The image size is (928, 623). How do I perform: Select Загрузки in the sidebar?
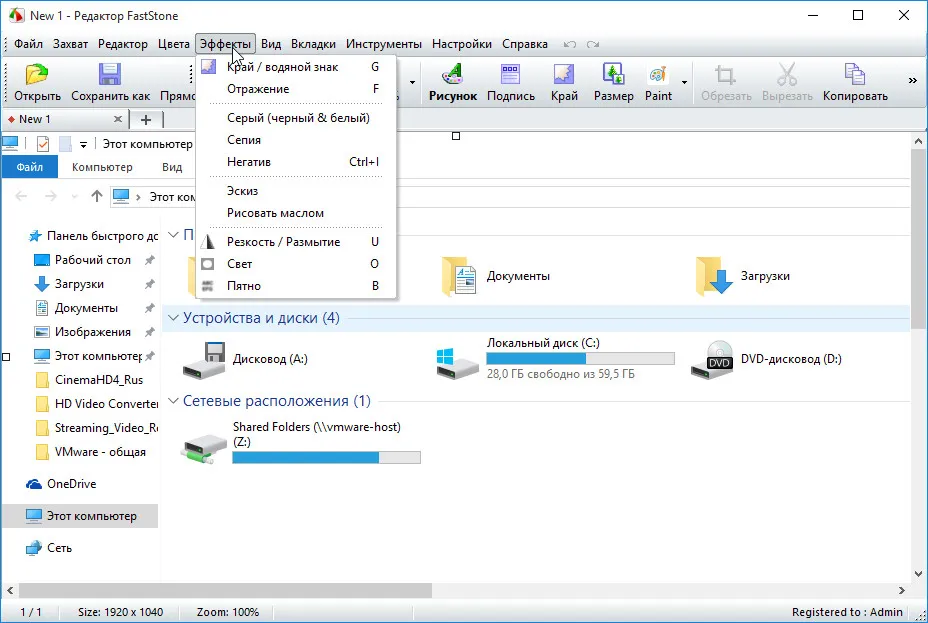(79, 284)
